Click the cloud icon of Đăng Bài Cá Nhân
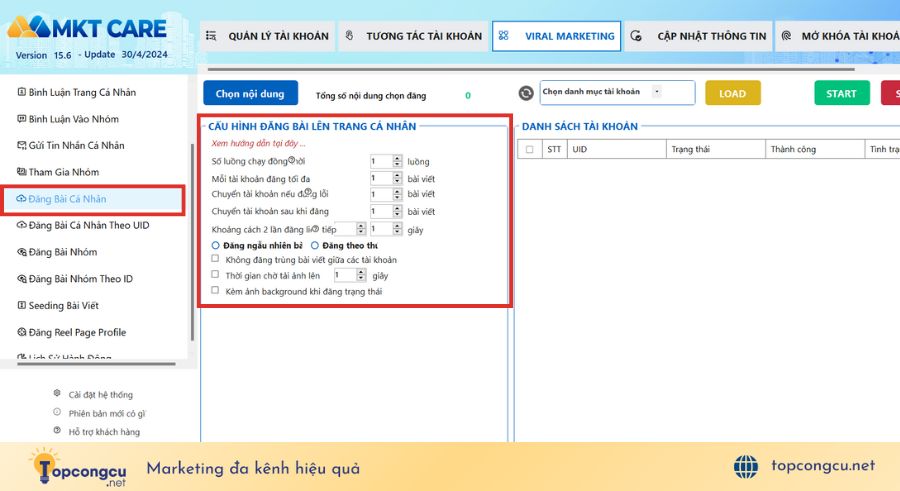This screenshot has width=900, height=491. click(x=21, y=199)
